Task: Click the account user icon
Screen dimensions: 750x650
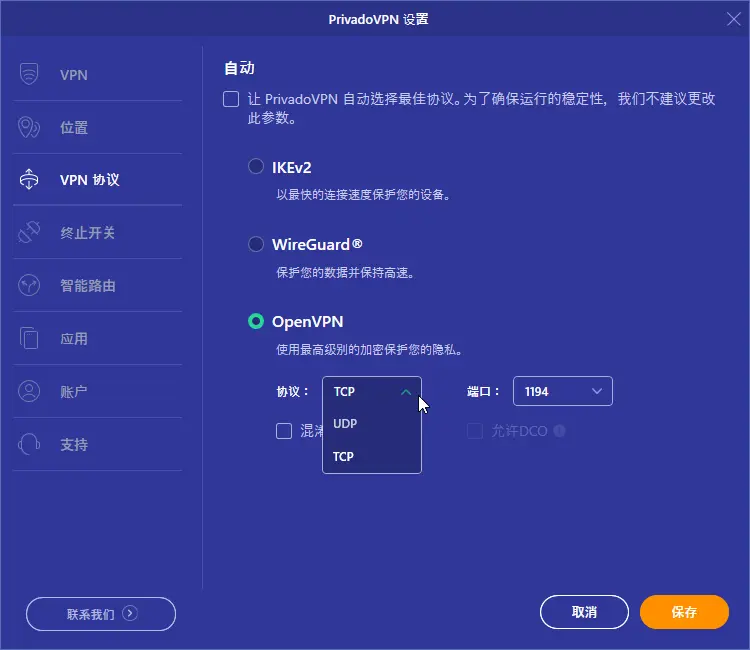Action: 29,391
